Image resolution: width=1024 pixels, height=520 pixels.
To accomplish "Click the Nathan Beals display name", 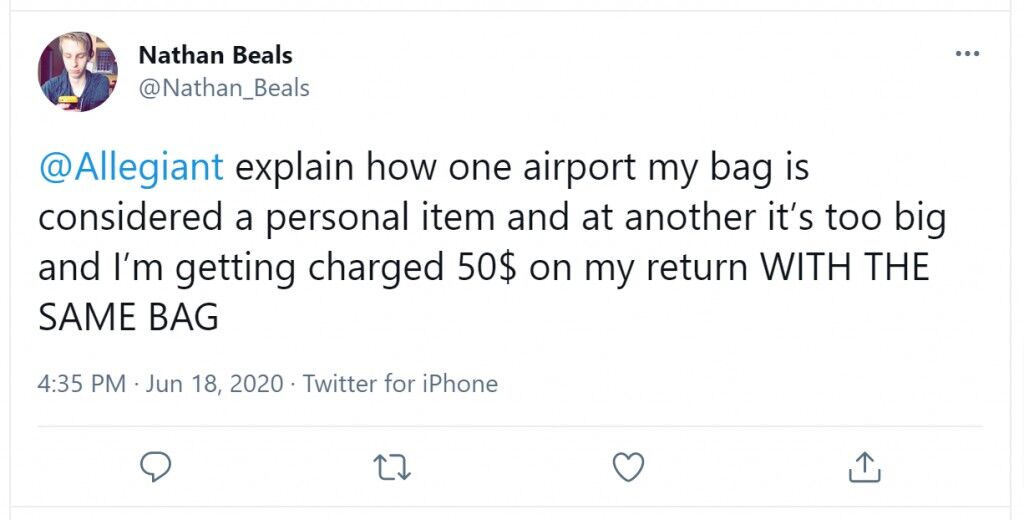I will click(216, 56).
